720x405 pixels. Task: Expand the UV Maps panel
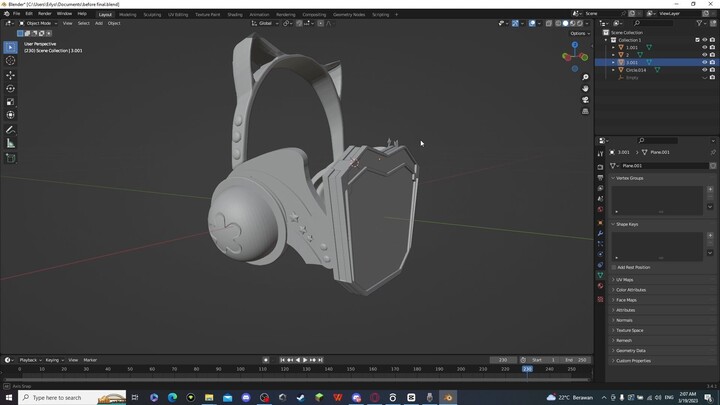(663, 280)
